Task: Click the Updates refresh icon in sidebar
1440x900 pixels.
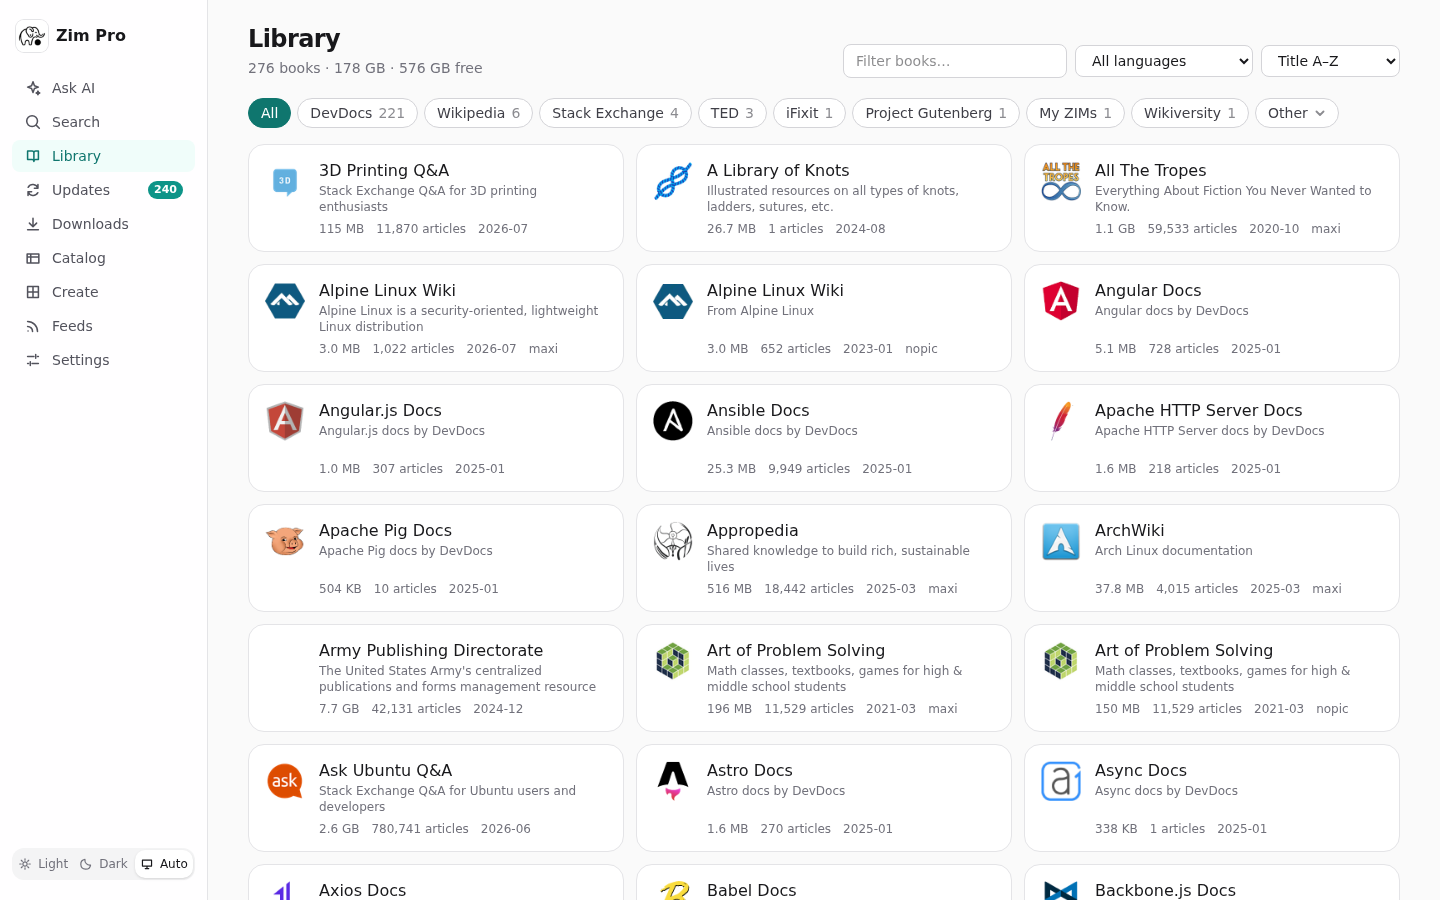Action: click(x=33, y=190)
